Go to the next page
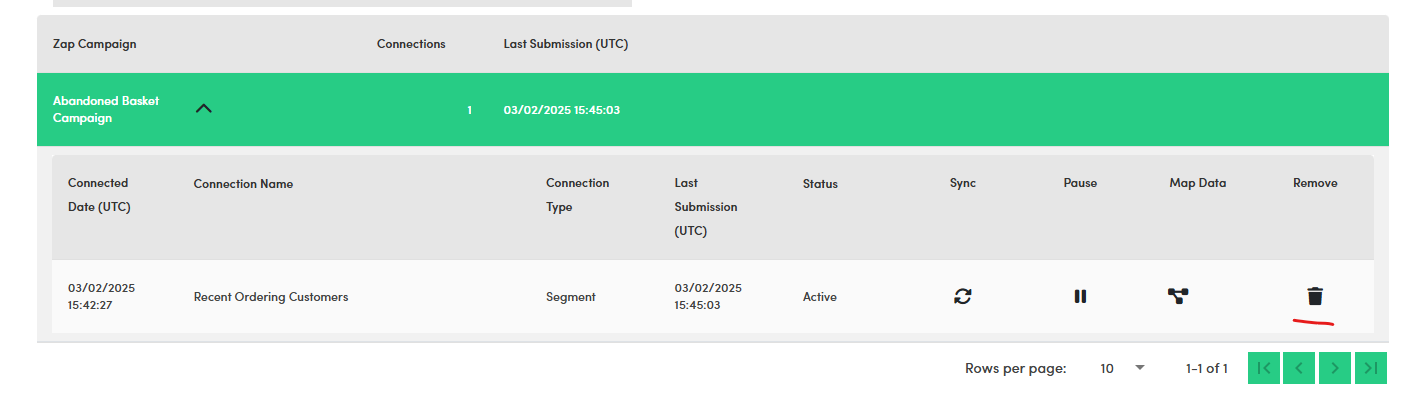The width and height of the screenshot is (1414, 414). tap(1335, 368)
